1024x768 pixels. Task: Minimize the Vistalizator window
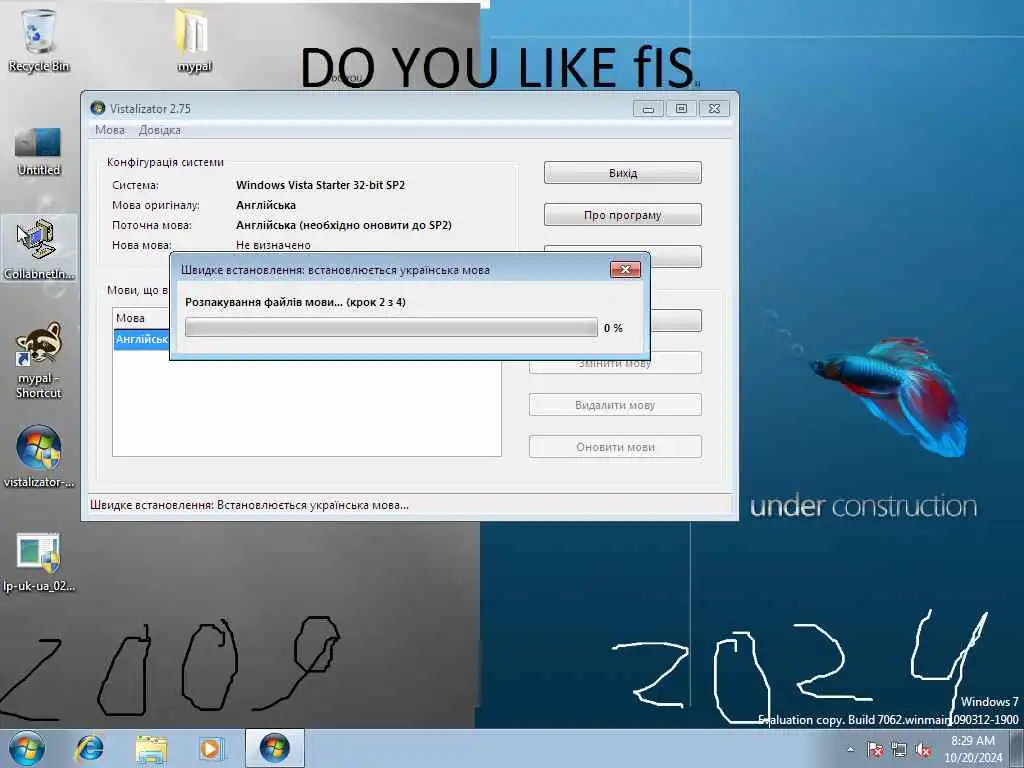648,108
